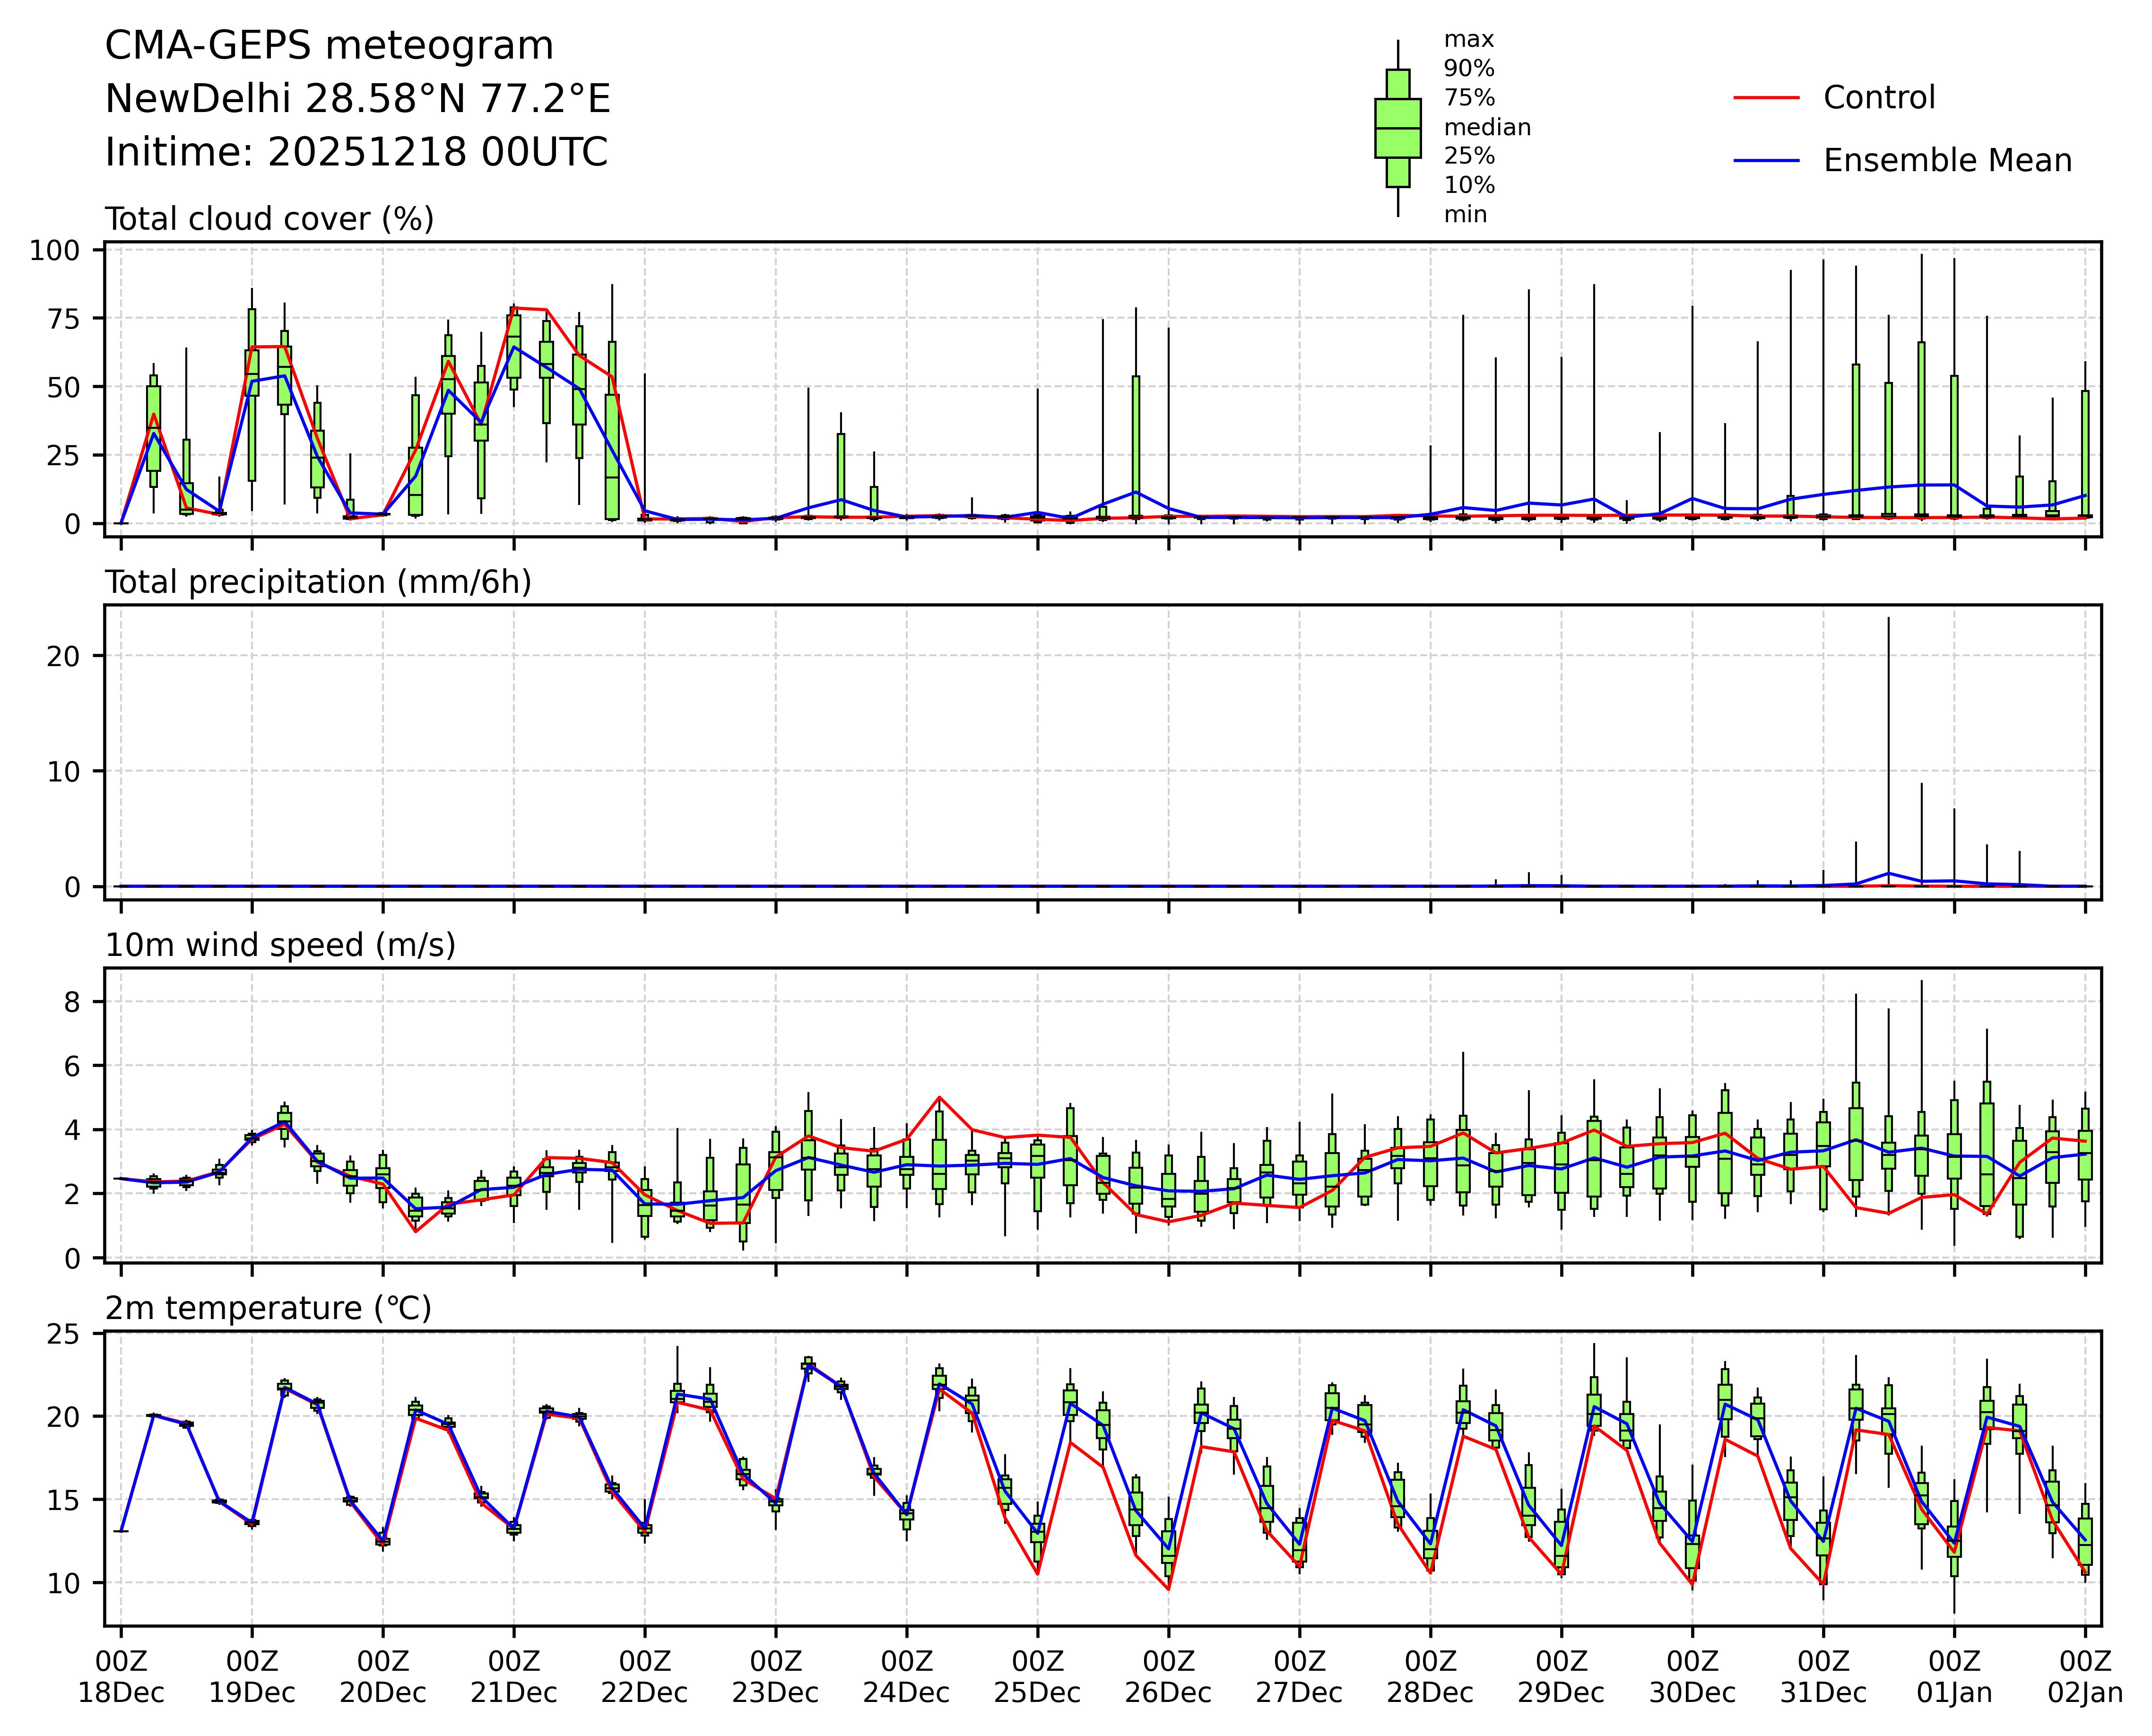Click the Total precipitation (mm/6h) panel title
This screenshot has width=2152, height=1736.
click(x=318, y=582)
